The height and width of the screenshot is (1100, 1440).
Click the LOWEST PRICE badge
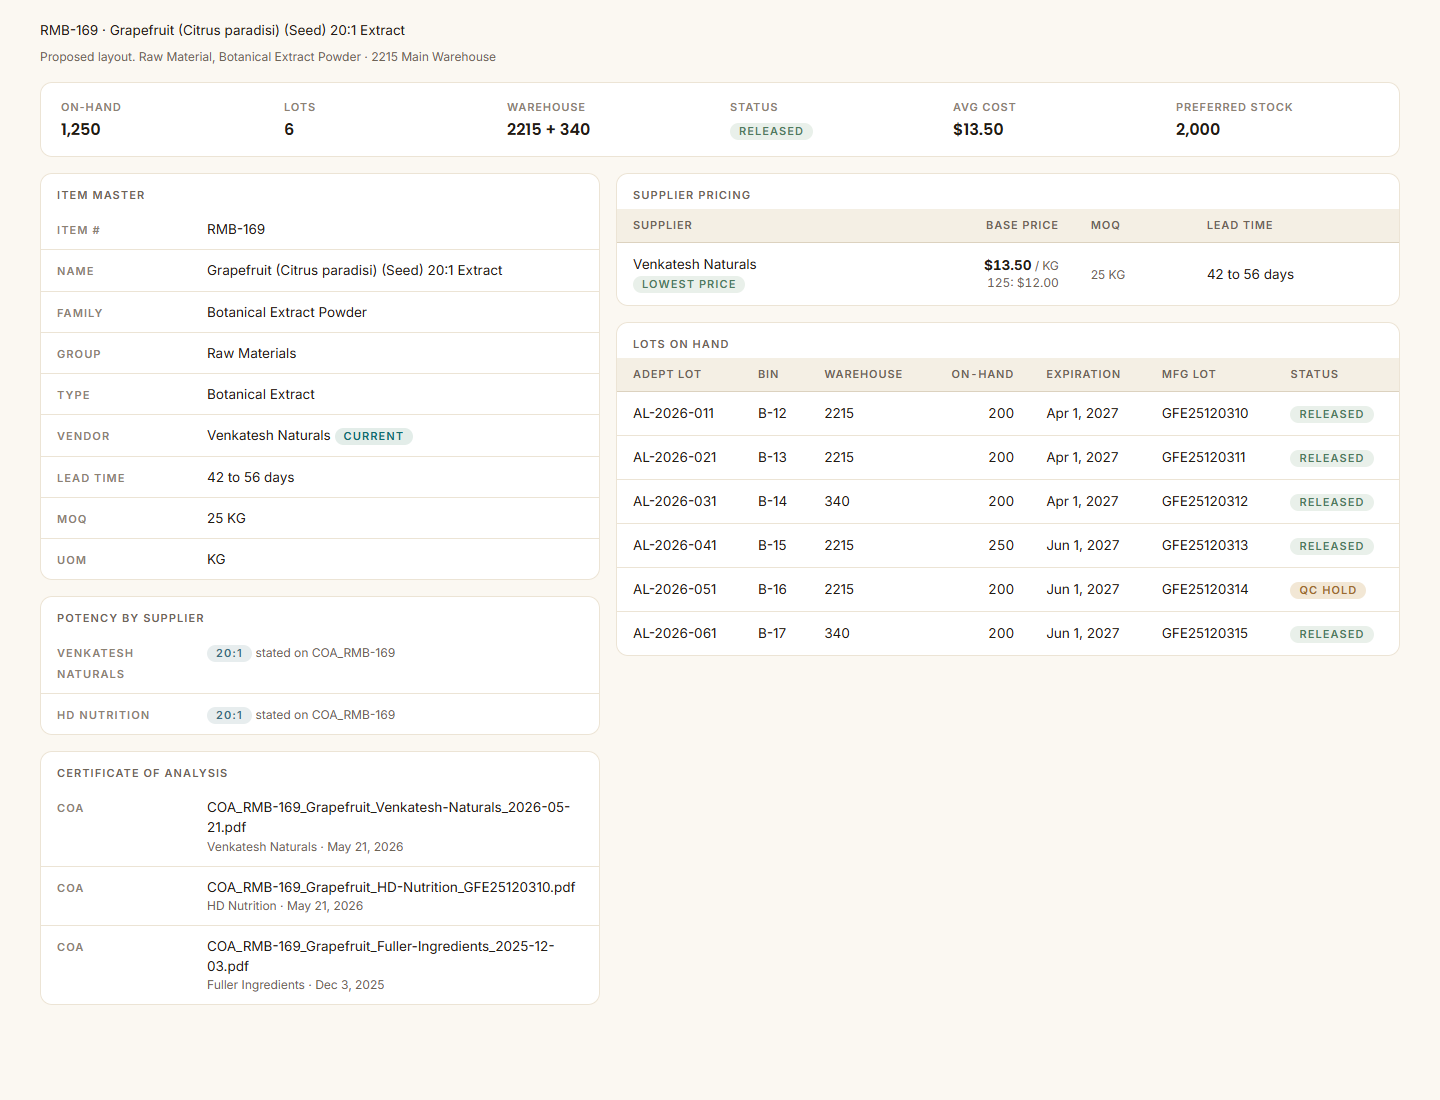(689, 284)
